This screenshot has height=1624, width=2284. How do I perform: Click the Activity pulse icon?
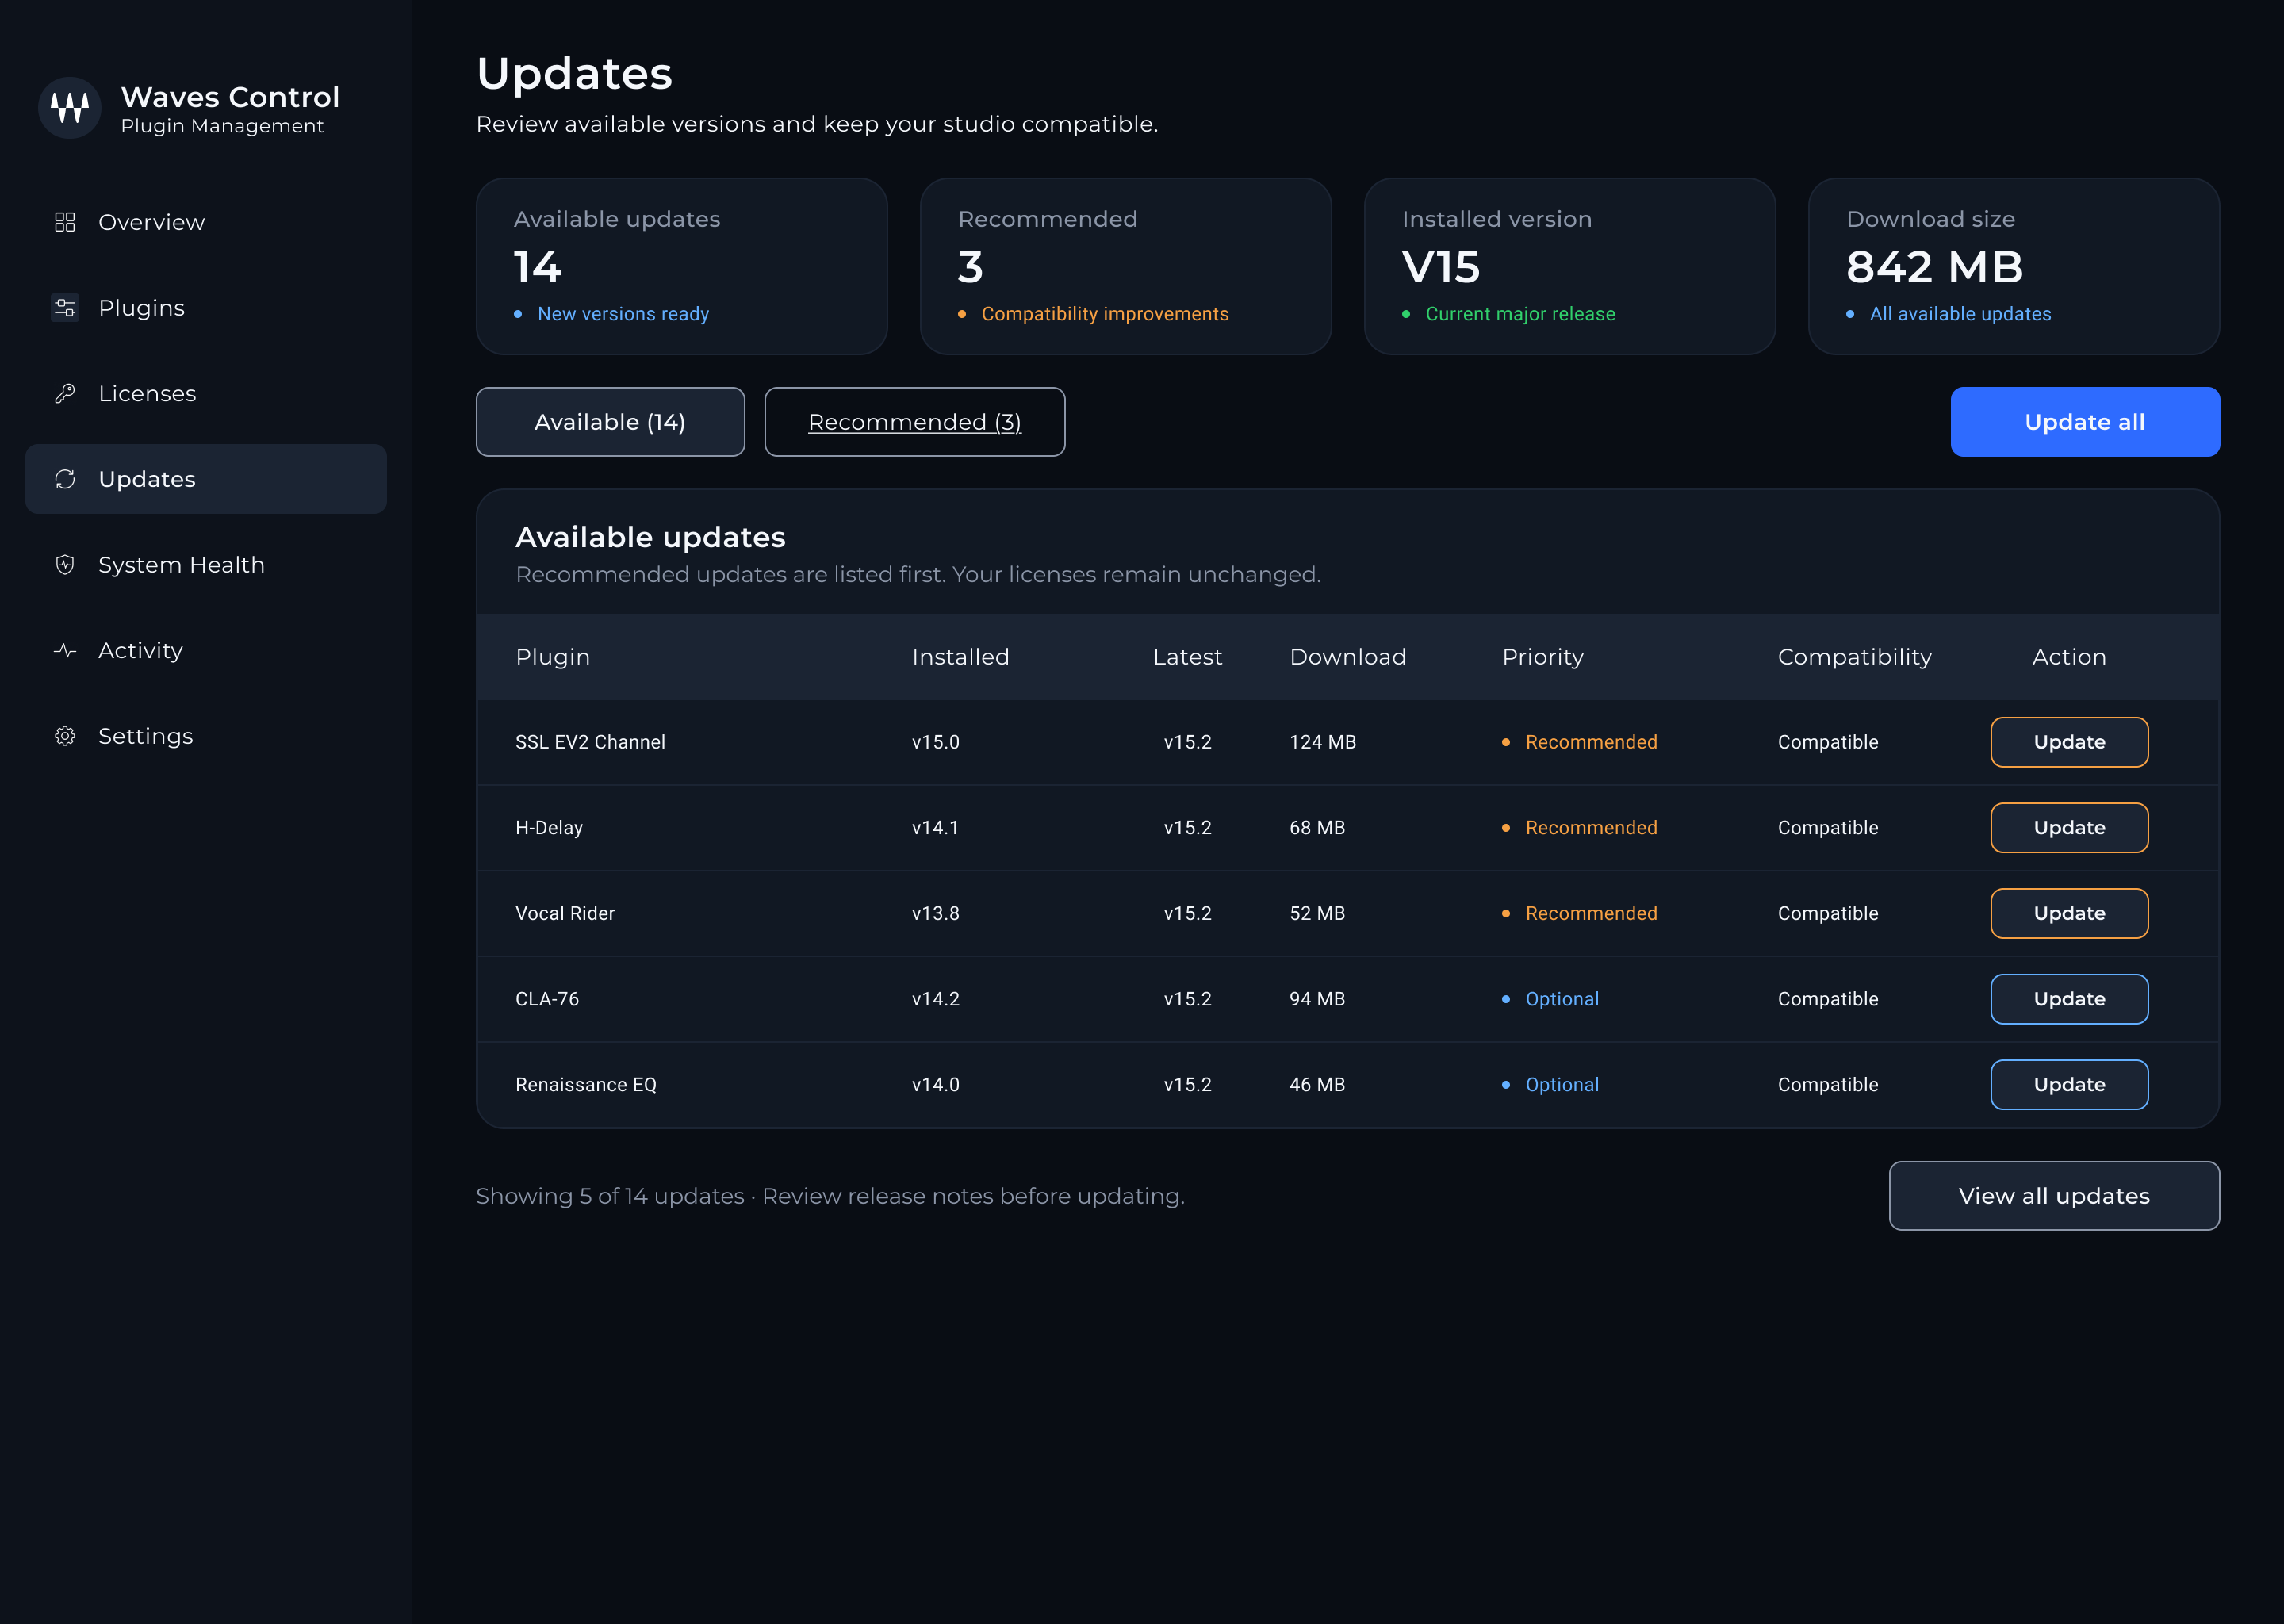click(x=65, y=651)
